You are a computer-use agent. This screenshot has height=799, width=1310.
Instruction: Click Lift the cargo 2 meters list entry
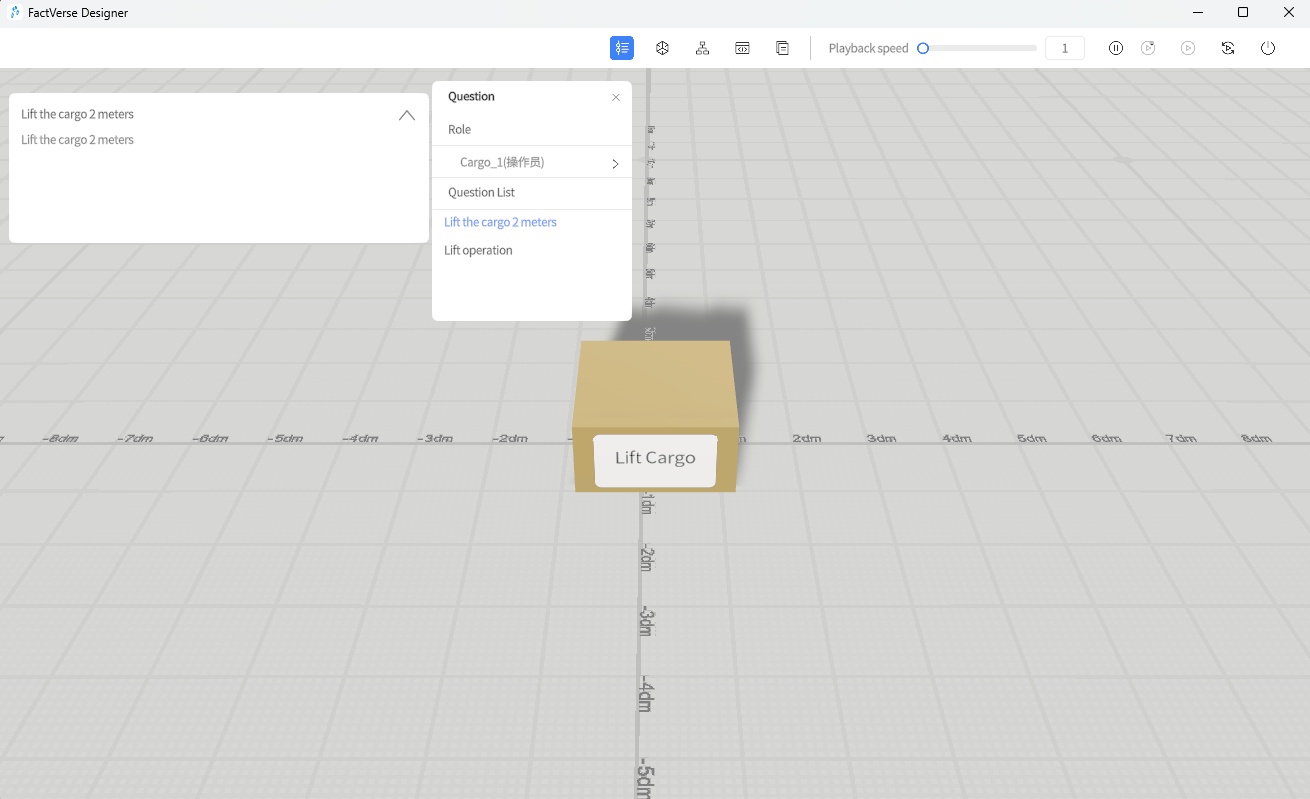point(77,139)
